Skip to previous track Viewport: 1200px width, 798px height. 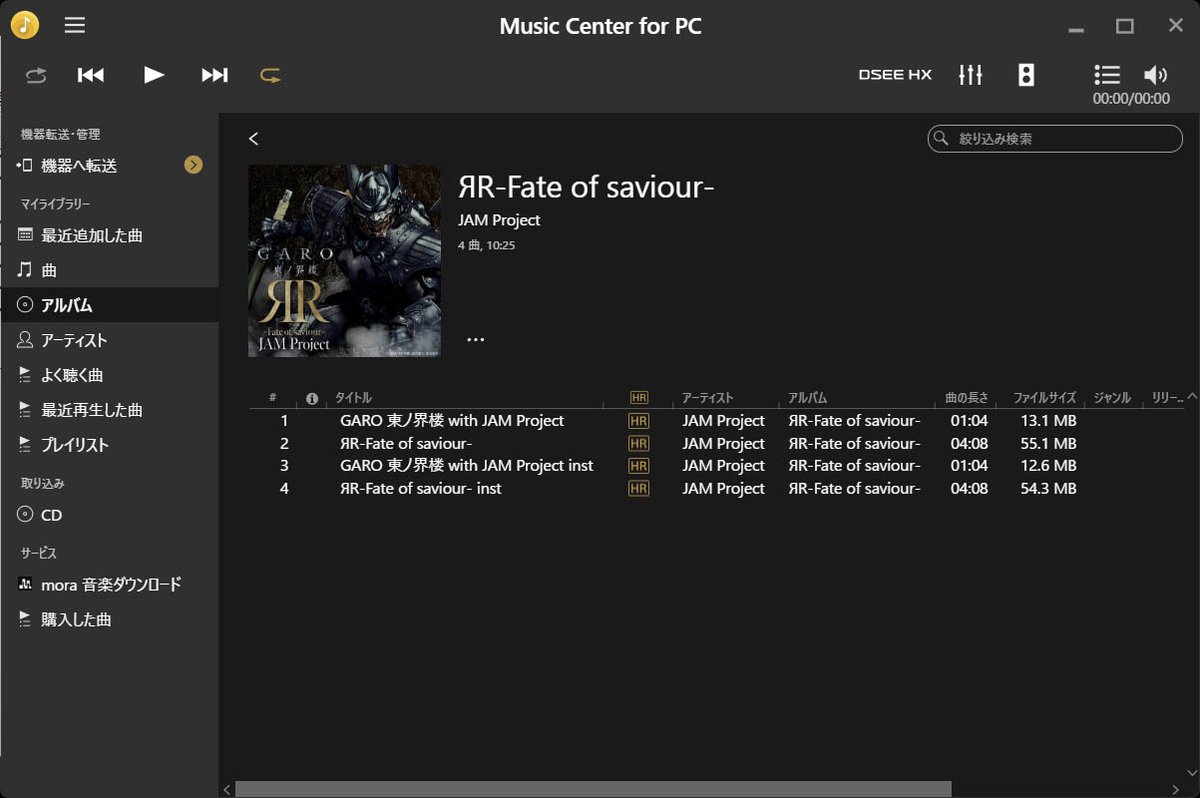pos(91,75)
